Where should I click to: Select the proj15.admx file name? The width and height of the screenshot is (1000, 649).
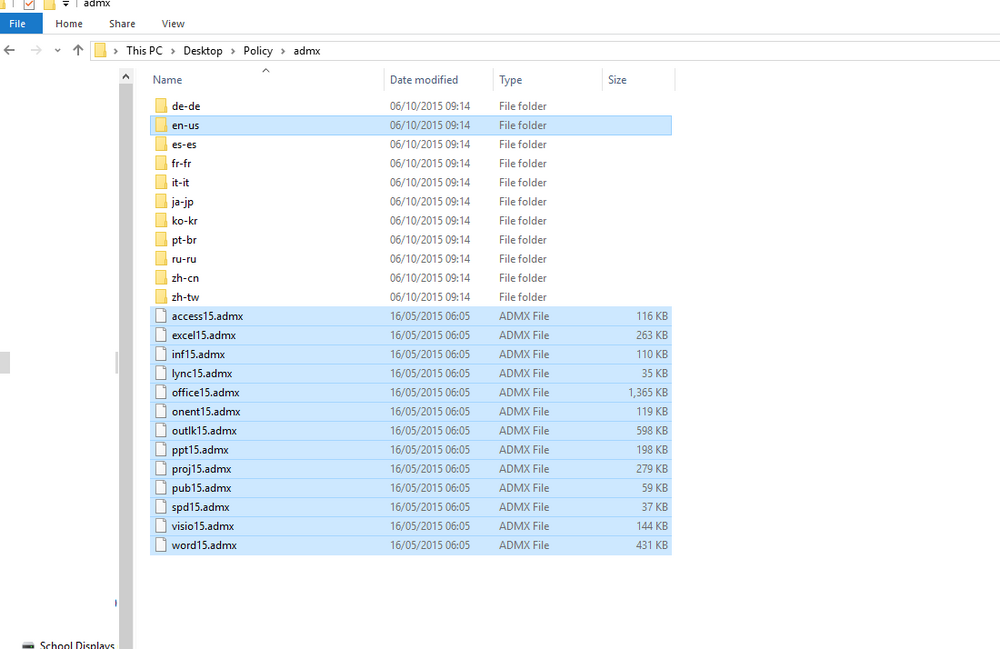(201, 469)
